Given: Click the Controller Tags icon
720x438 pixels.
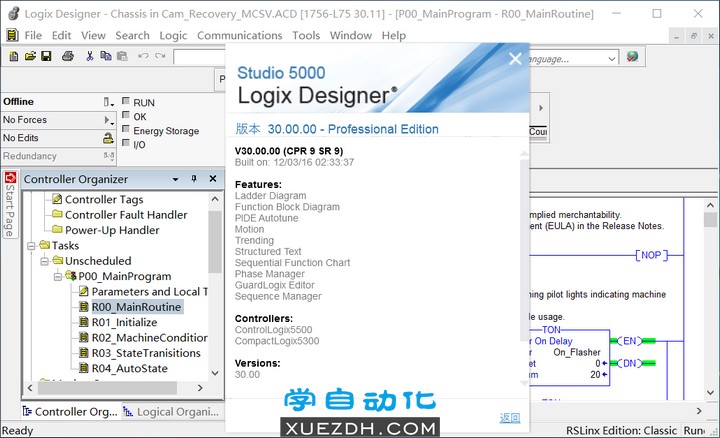Looking at the screenshot, I should [57, 199].
